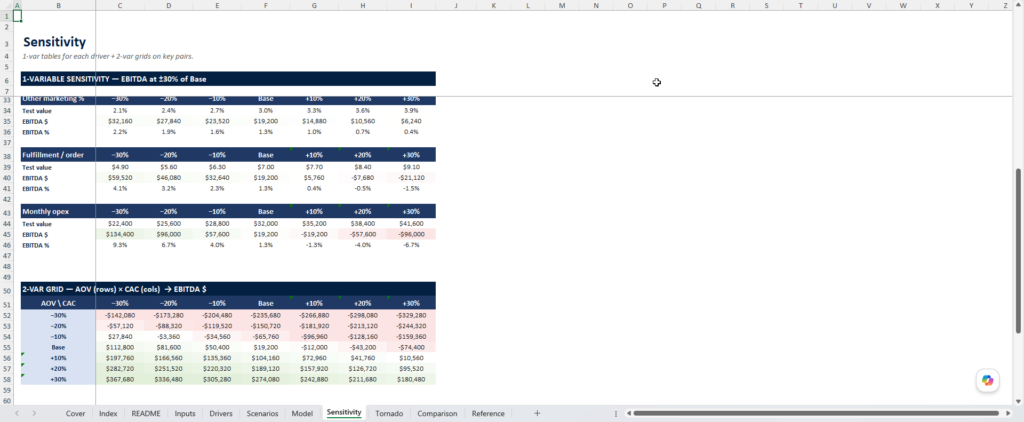Select cell with value $72,960
This screenshot has width=1024, height=422.
[314, 358]
